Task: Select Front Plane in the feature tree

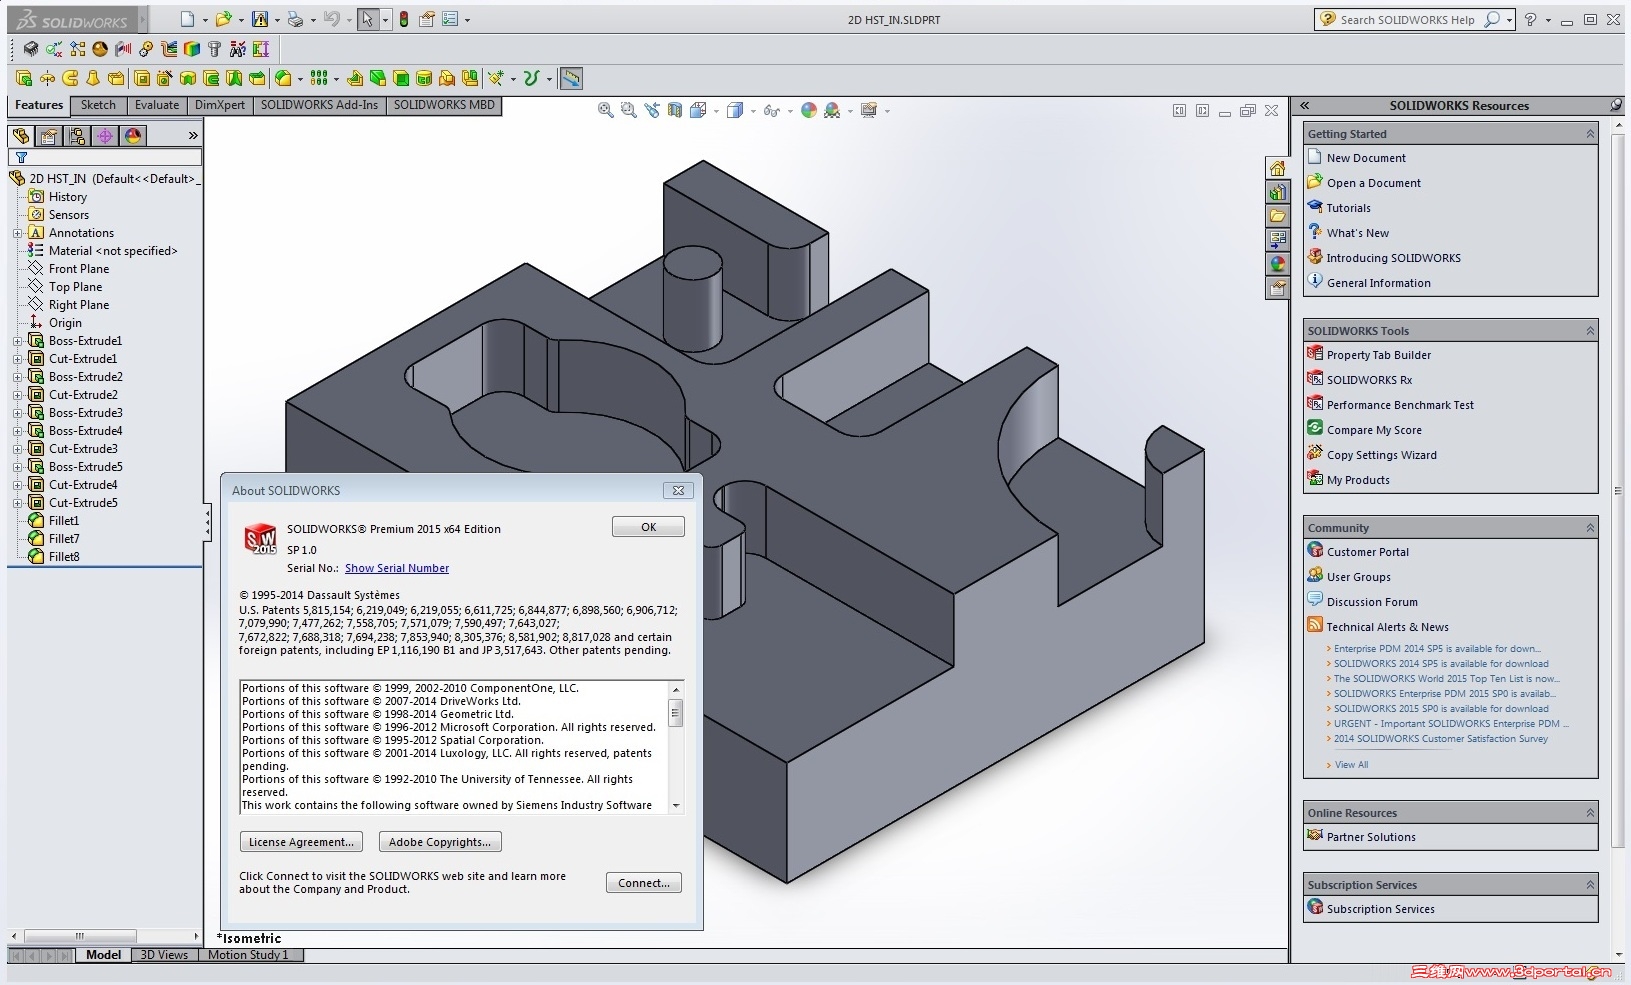Action: pyautogui.click(x=79, y=269)
